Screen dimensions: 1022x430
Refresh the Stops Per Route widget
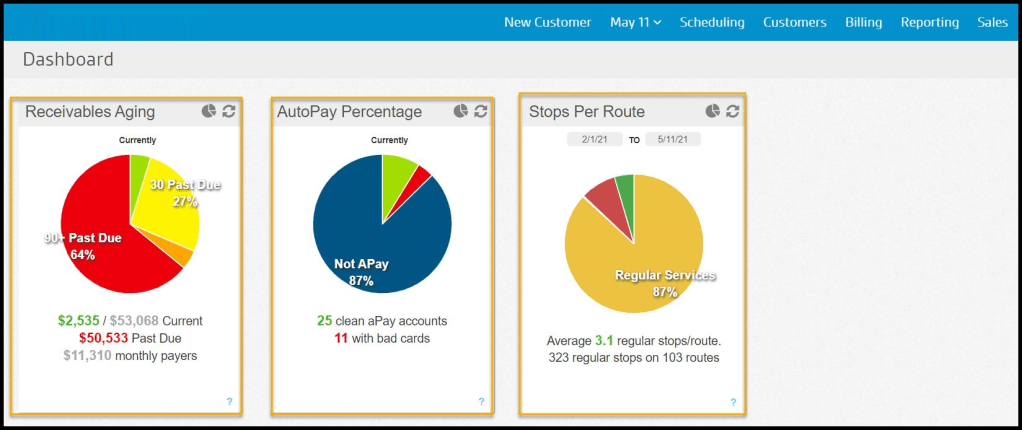pyautogui.click(x=733, y=111)
